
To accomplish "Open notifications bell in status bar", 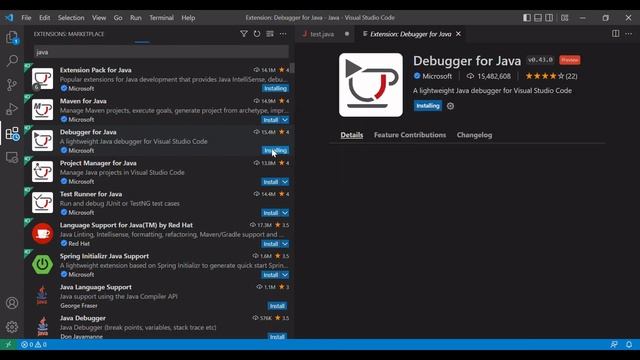I will click(x=629, y=344).
